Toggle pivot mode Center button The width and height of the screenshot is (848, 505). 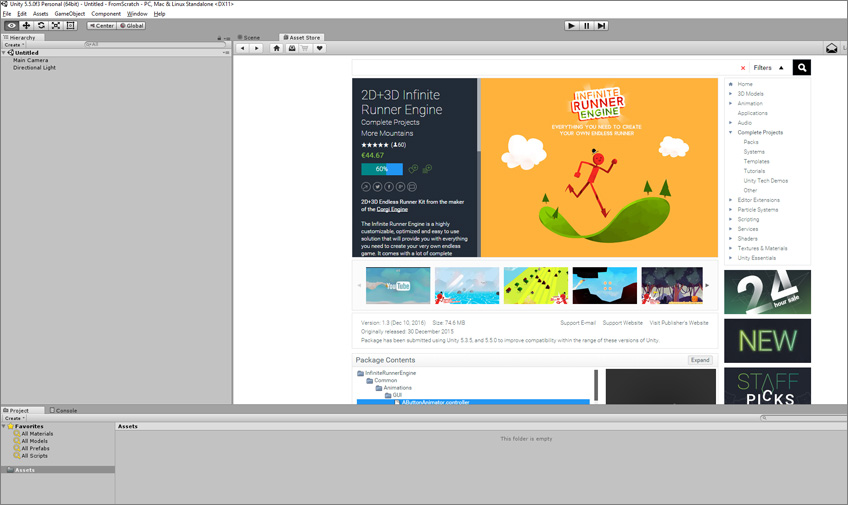[102, 25]
